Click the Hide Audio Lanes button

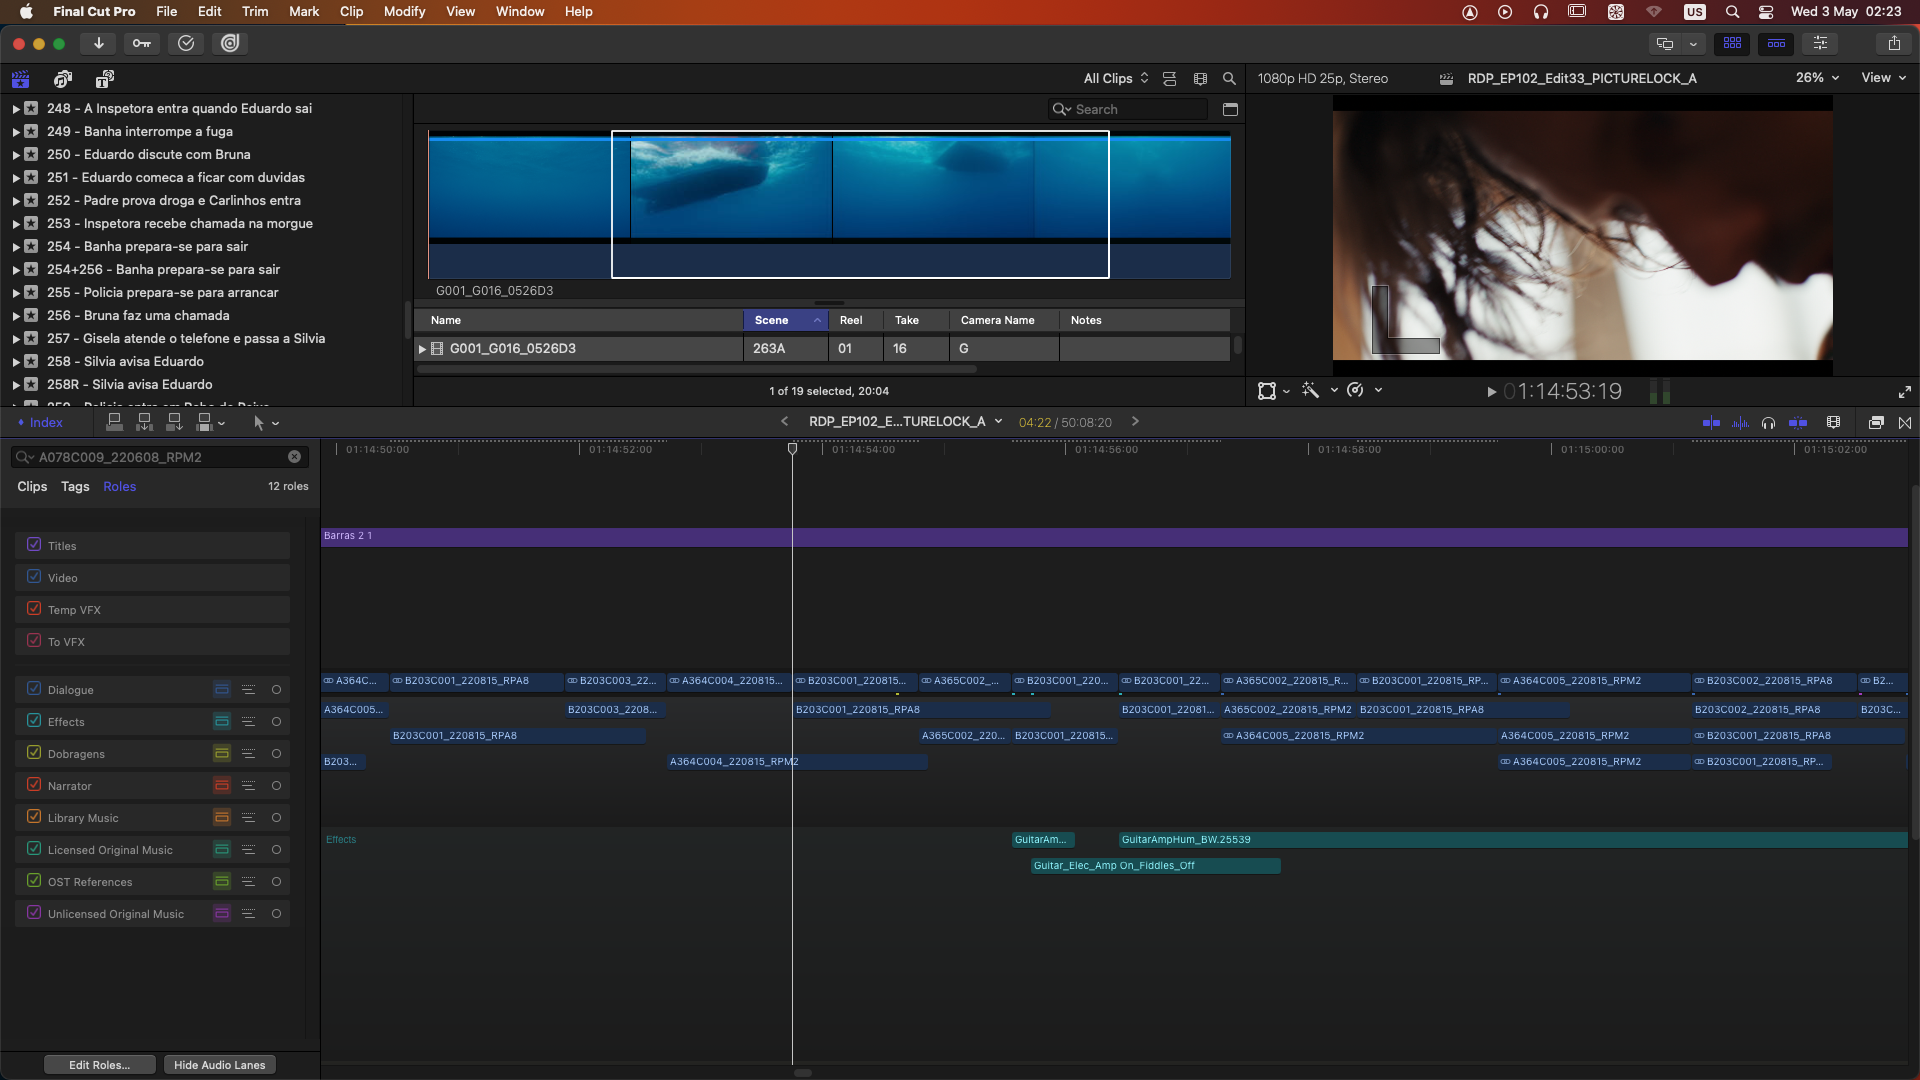coord(219,1065)
